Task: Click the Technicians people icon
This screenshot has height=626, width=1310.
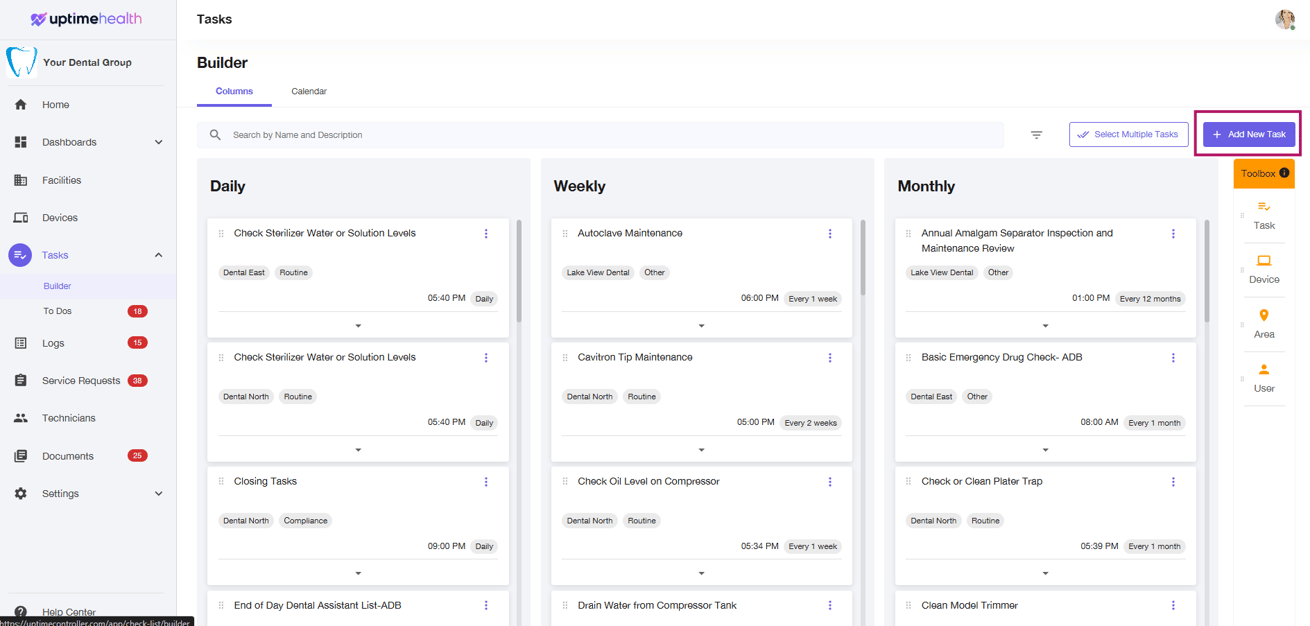Action: (x=21, y=418)
